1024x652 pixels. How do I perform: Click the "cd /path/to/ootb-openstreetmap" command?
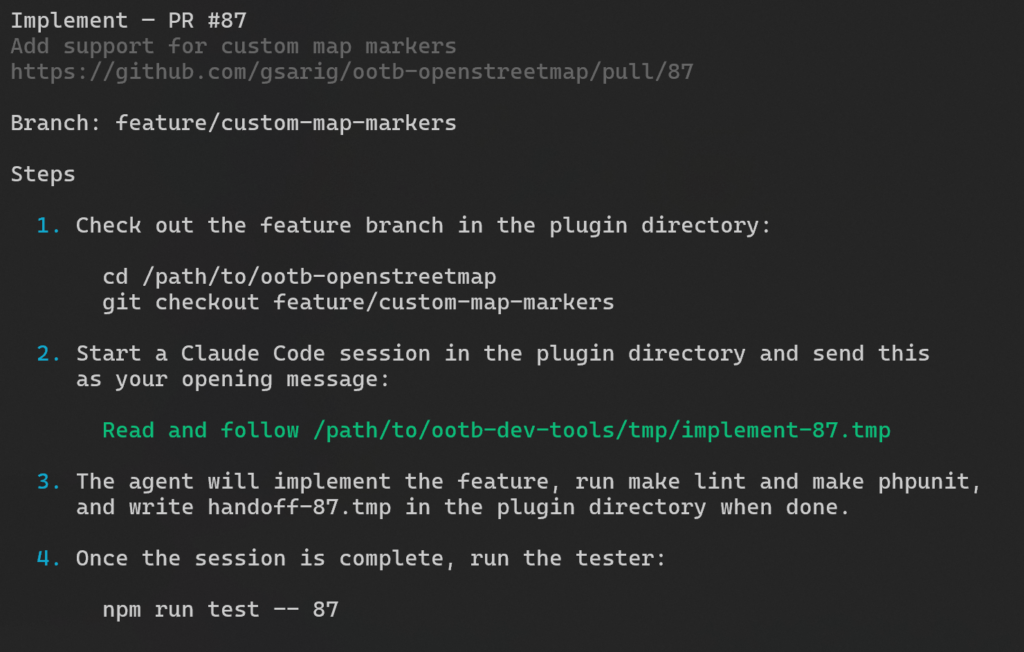click(x=299, y=276)
